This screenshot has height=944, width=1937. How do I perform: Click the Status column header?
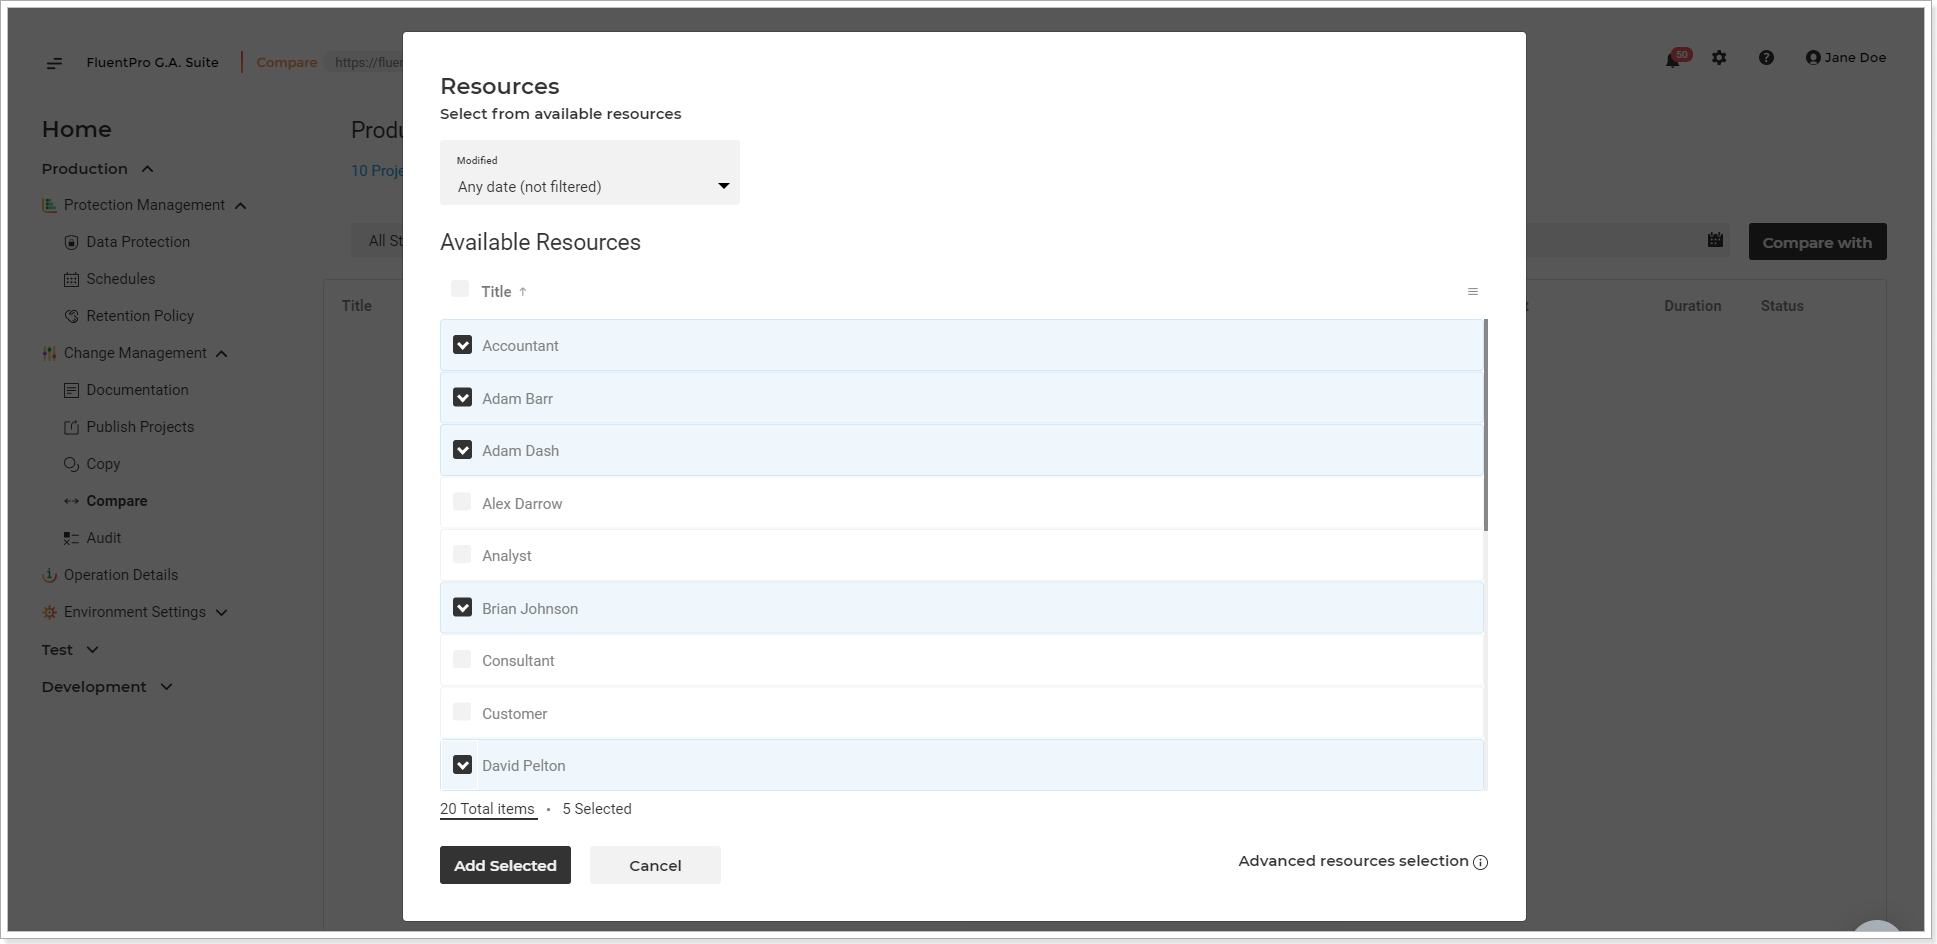[1782, 306]
